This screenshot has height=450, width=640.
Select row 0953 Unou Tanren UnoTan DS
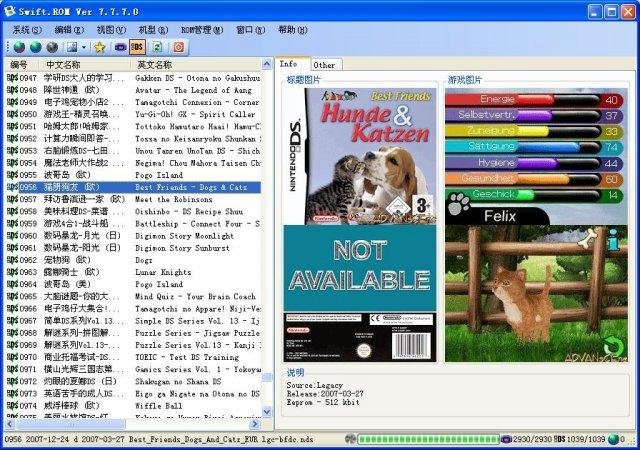click(133, 151)
